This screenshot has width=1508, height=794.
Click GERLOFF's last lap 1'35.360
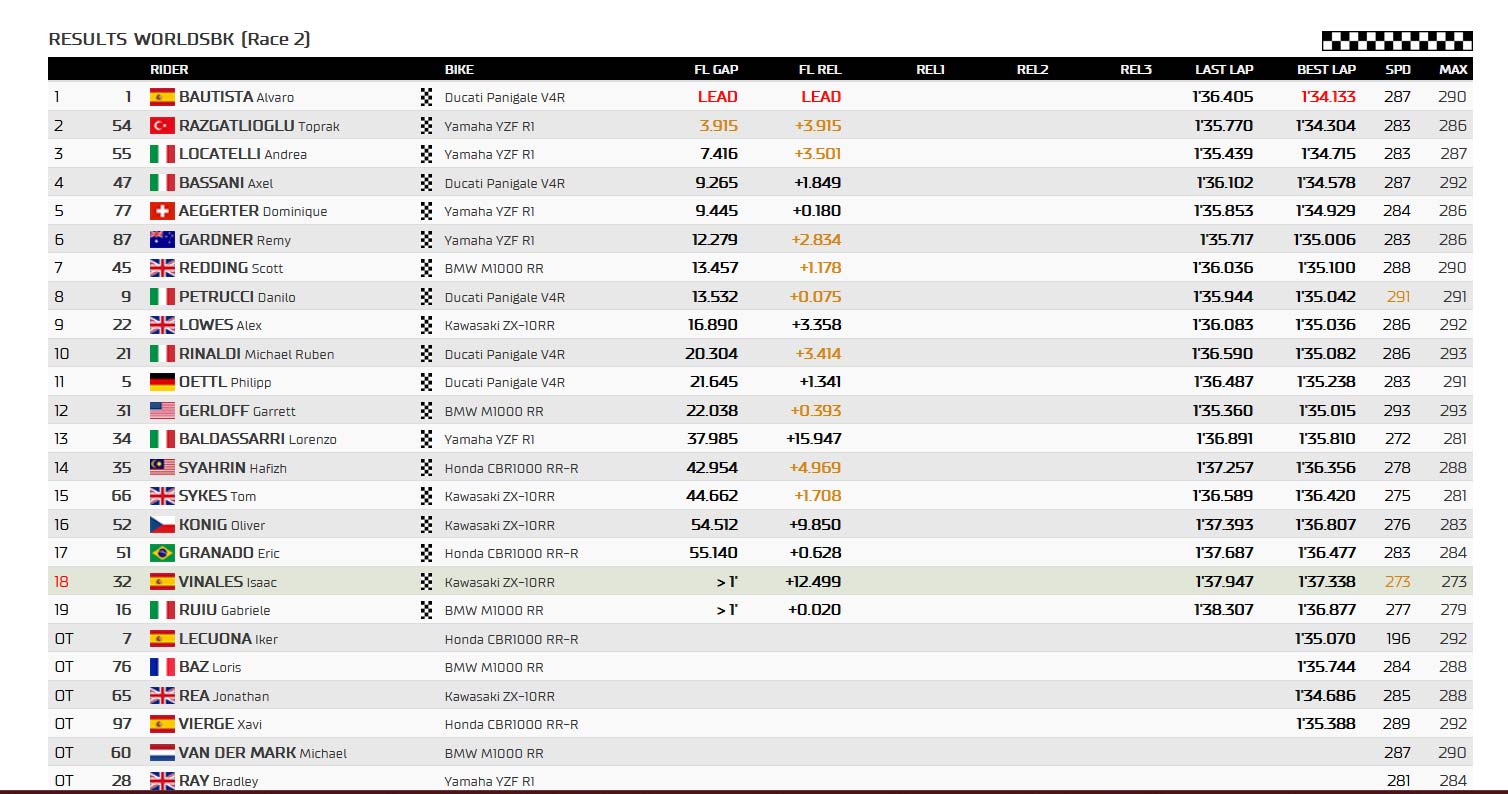pyautogui.click(x=1224, y=411)
